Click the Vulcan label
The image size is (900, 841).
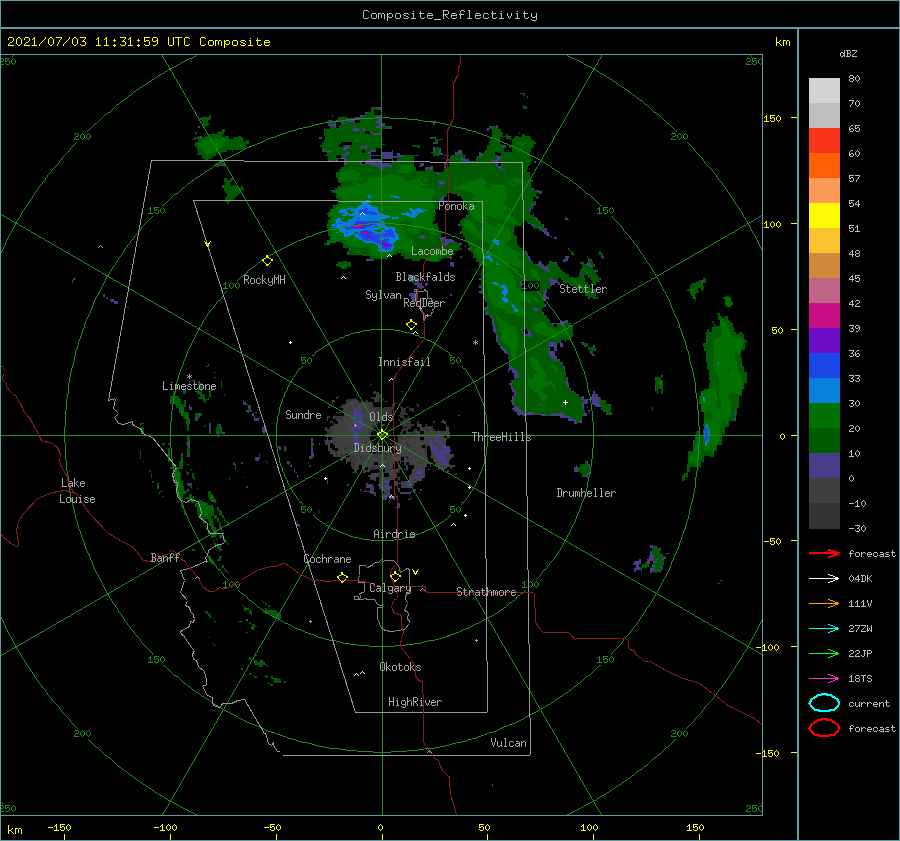(x=509, y=743)
